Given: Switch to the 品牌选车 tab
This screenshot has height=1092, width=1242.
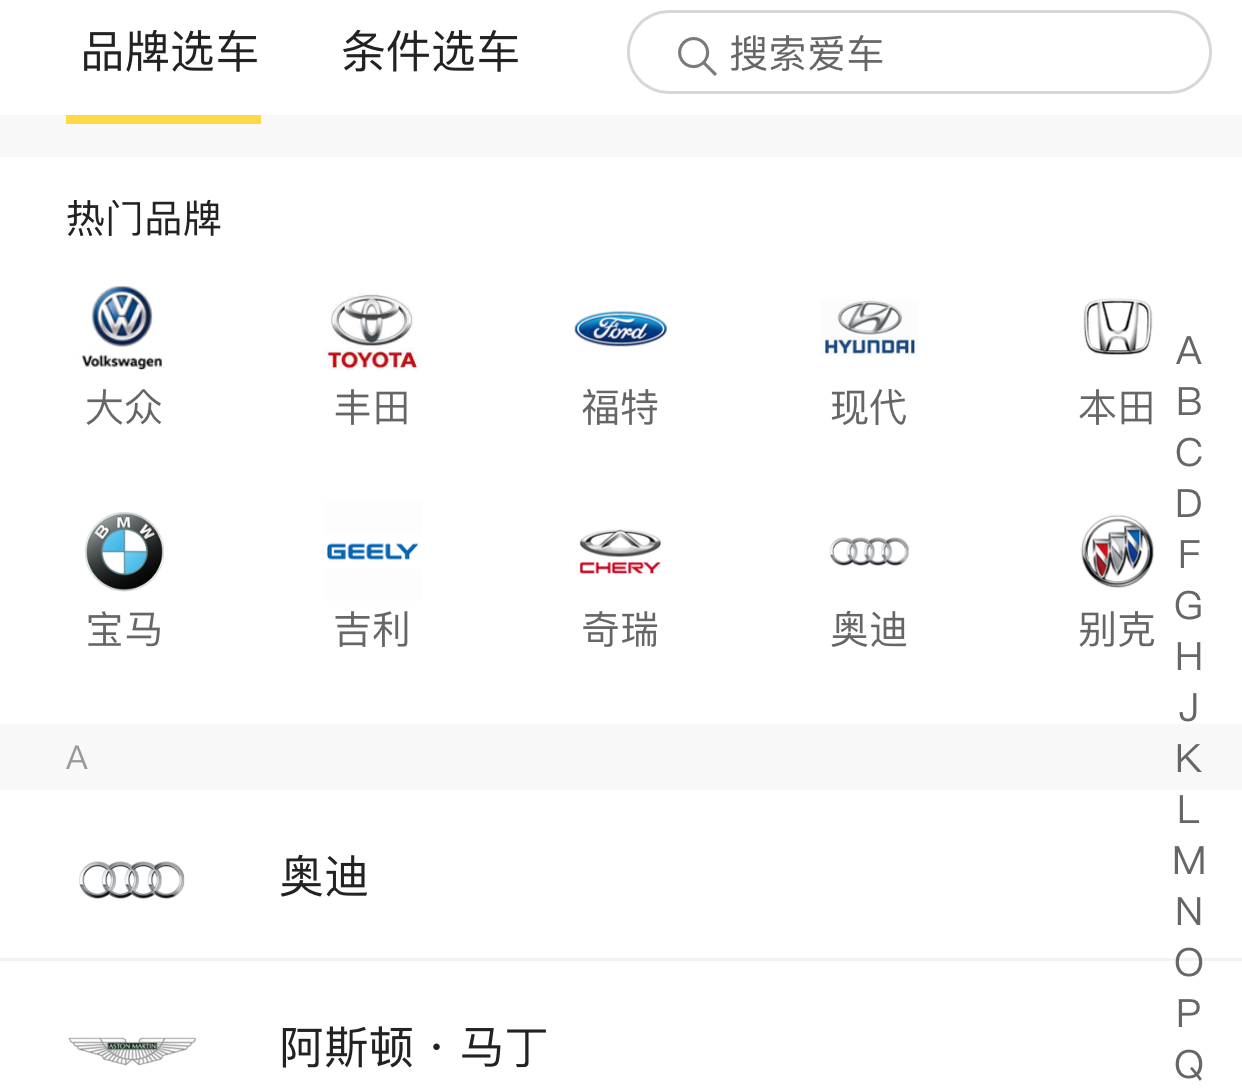Looking at the screenshot, I should point(170,52).
